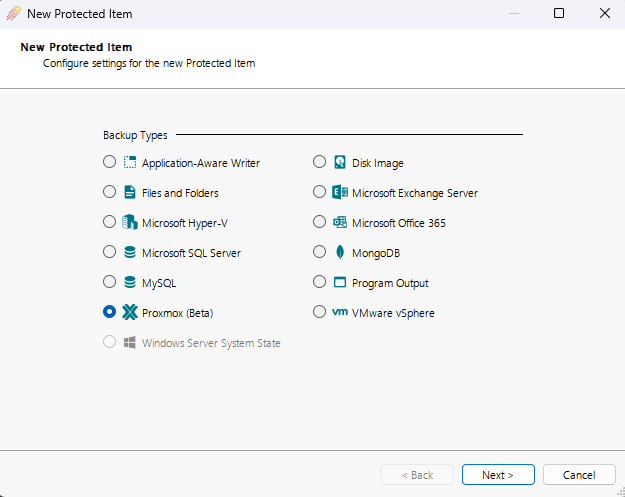Cancel the New Protected Item wizard

tap(579, 475)
